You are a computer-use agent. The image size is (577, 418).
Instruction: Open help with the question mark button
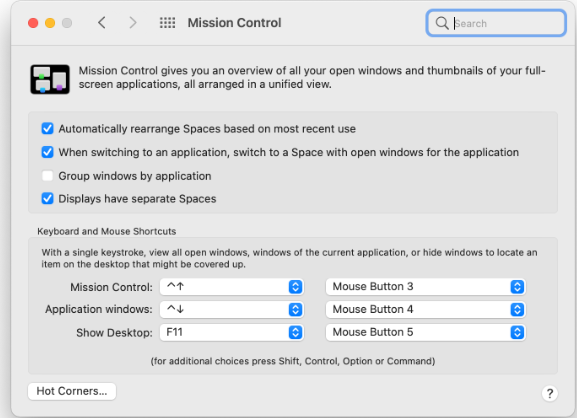550,393
